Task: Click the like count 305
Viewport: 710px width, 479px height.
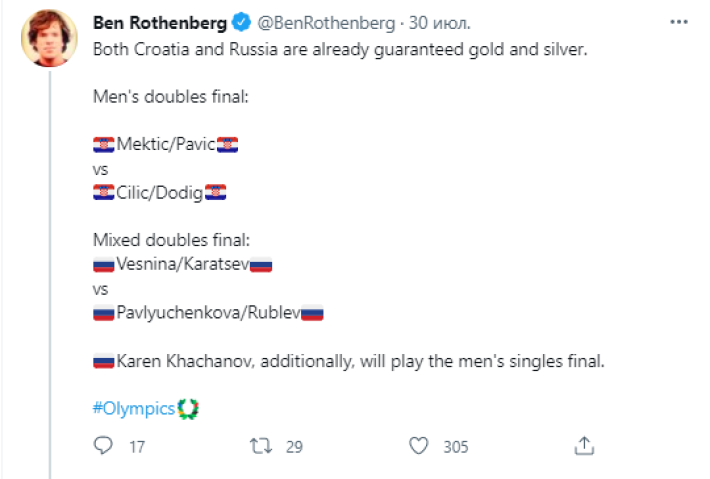Action: point(455,447)
